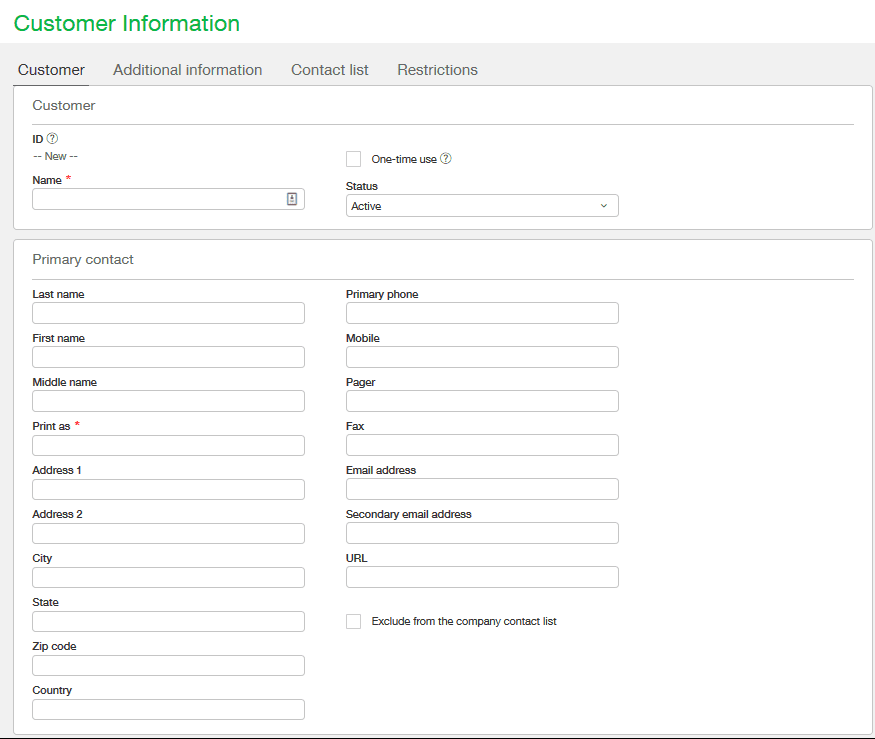Select the Restrictions tab
Screen dimensions: 875x739
437,70
